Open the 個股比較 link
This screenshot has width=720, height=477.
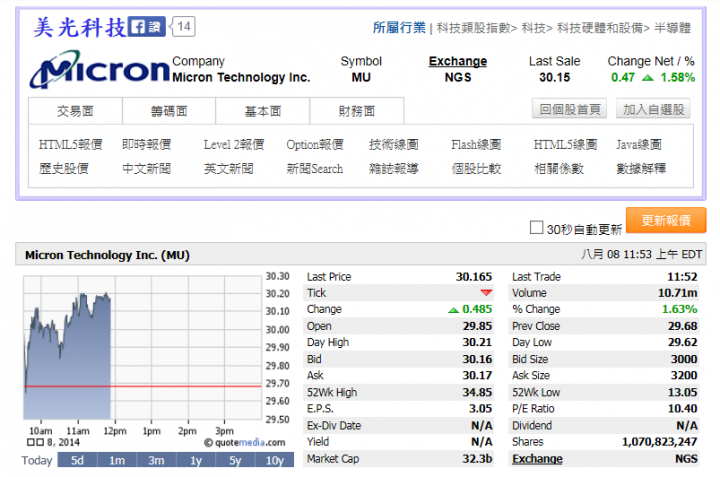pyautogui.click(x=476, y=168)
